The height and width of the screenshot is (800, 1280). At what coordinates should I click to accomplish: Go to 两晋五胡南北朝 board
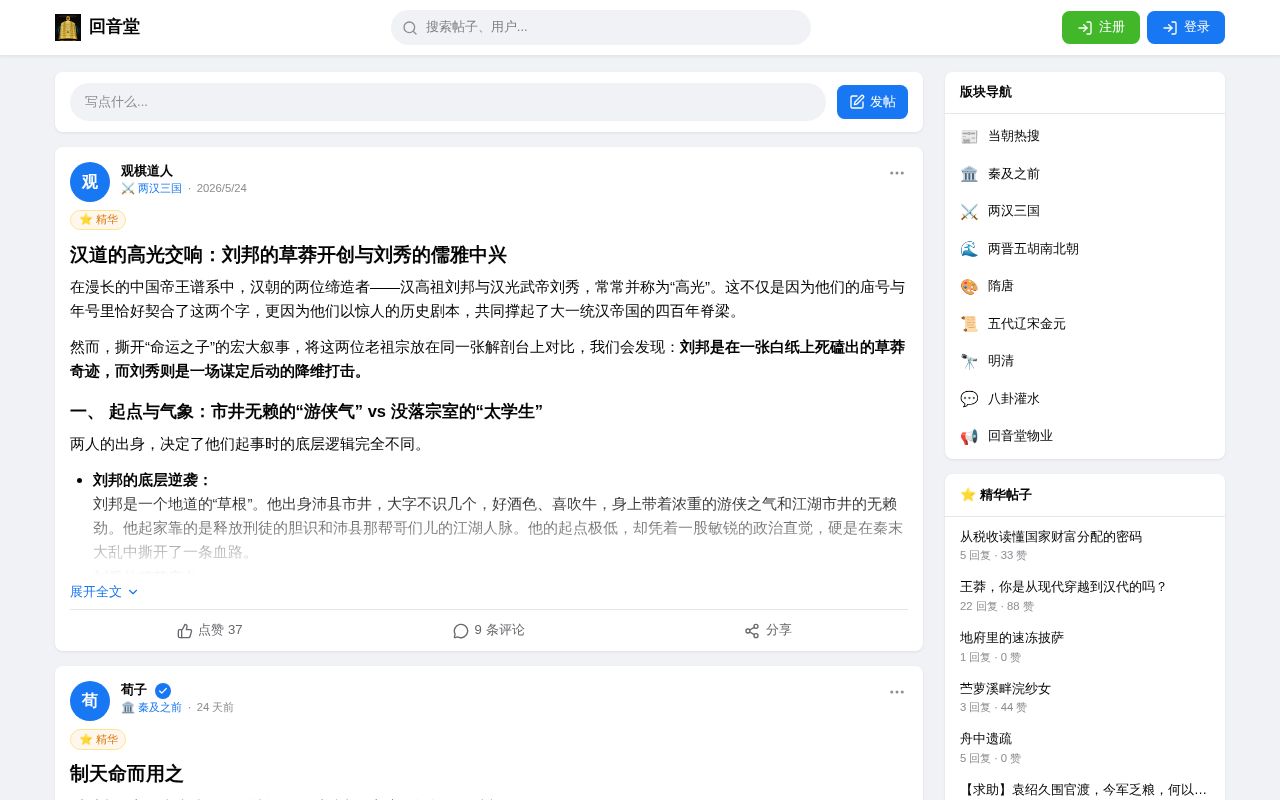click(1085, 249)
